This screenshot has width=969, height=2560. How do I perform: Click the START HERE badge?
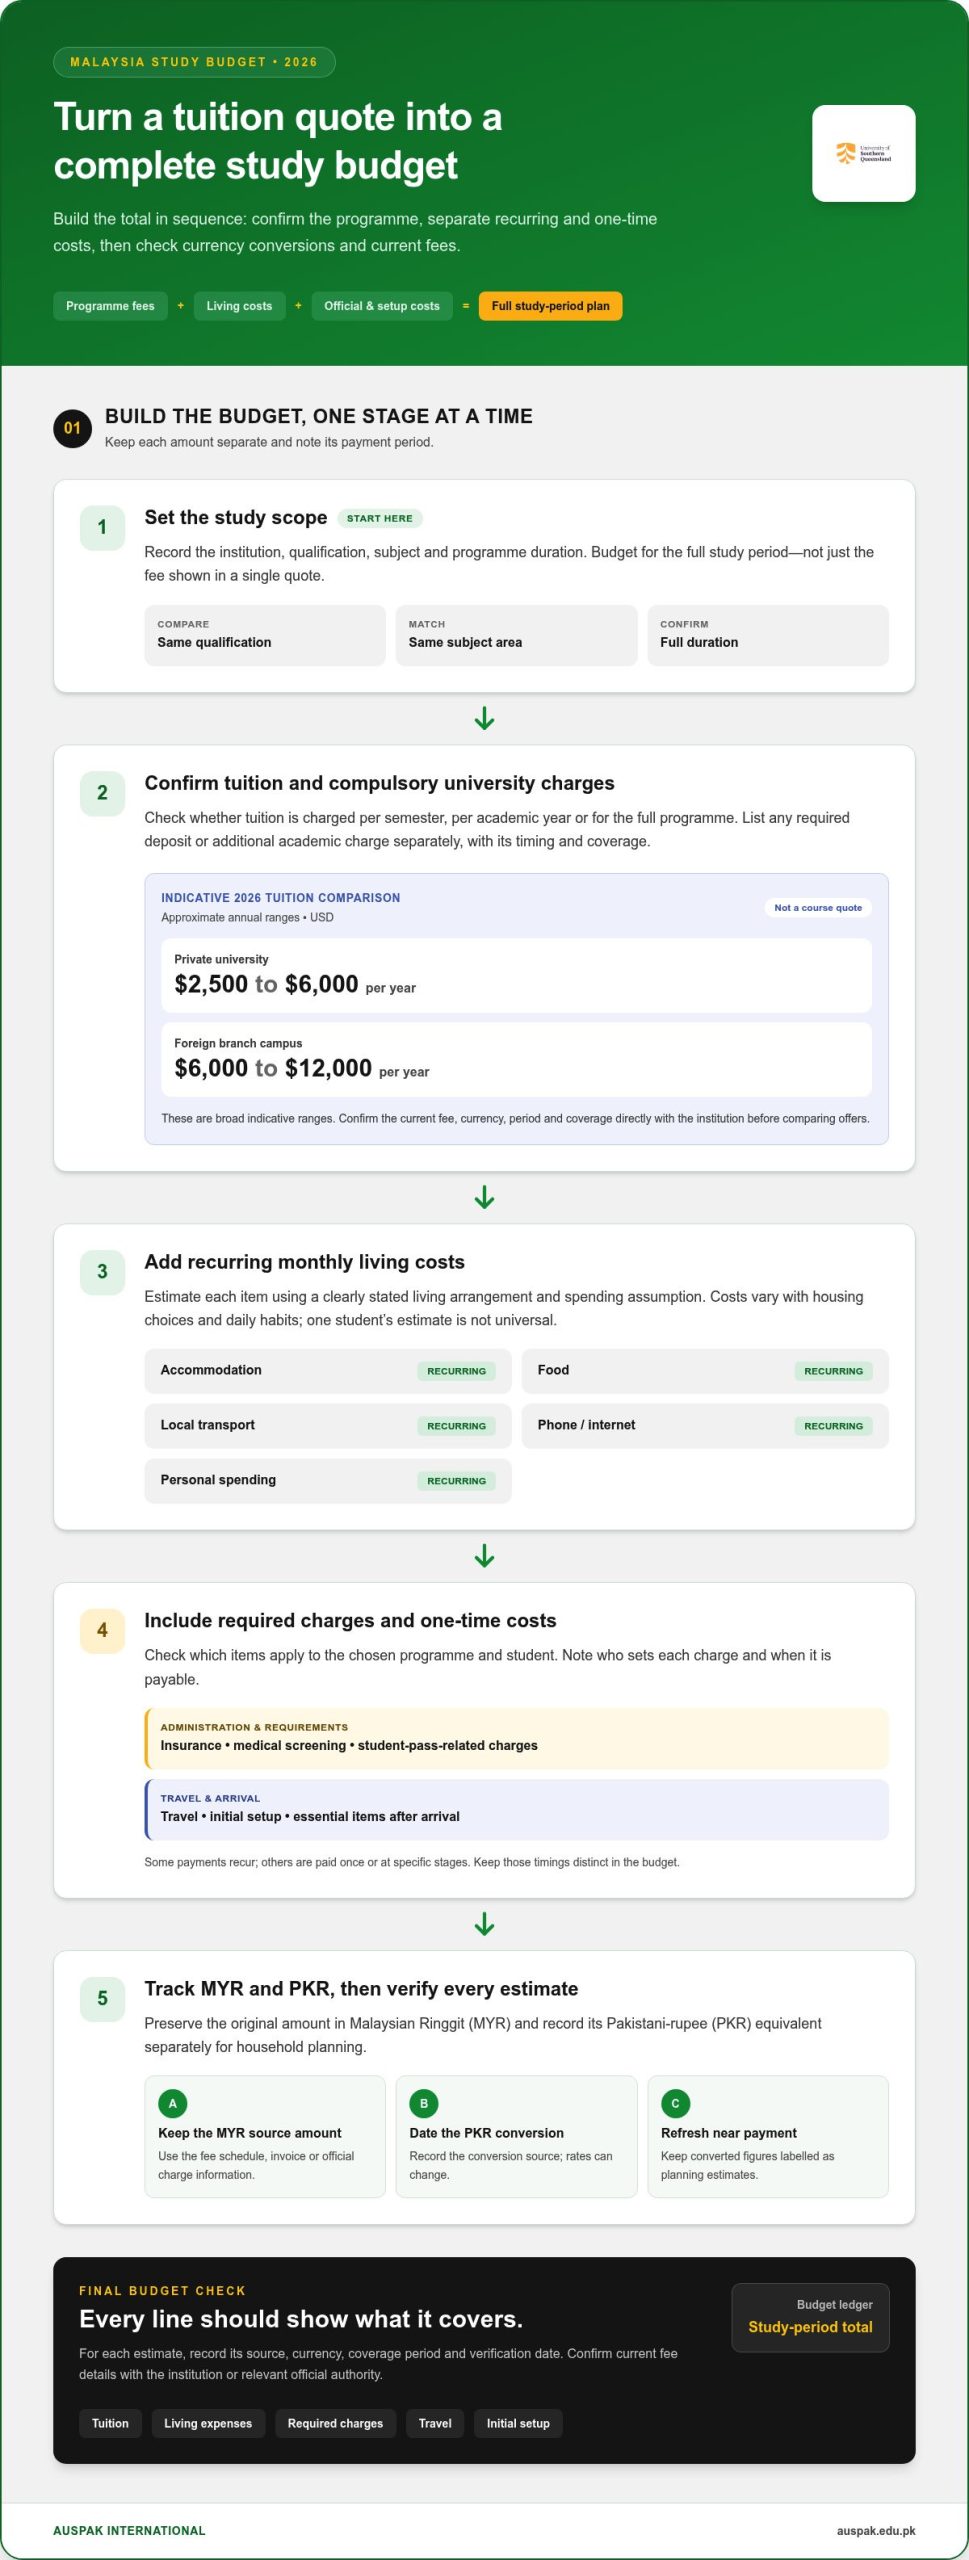coord(379,518)
